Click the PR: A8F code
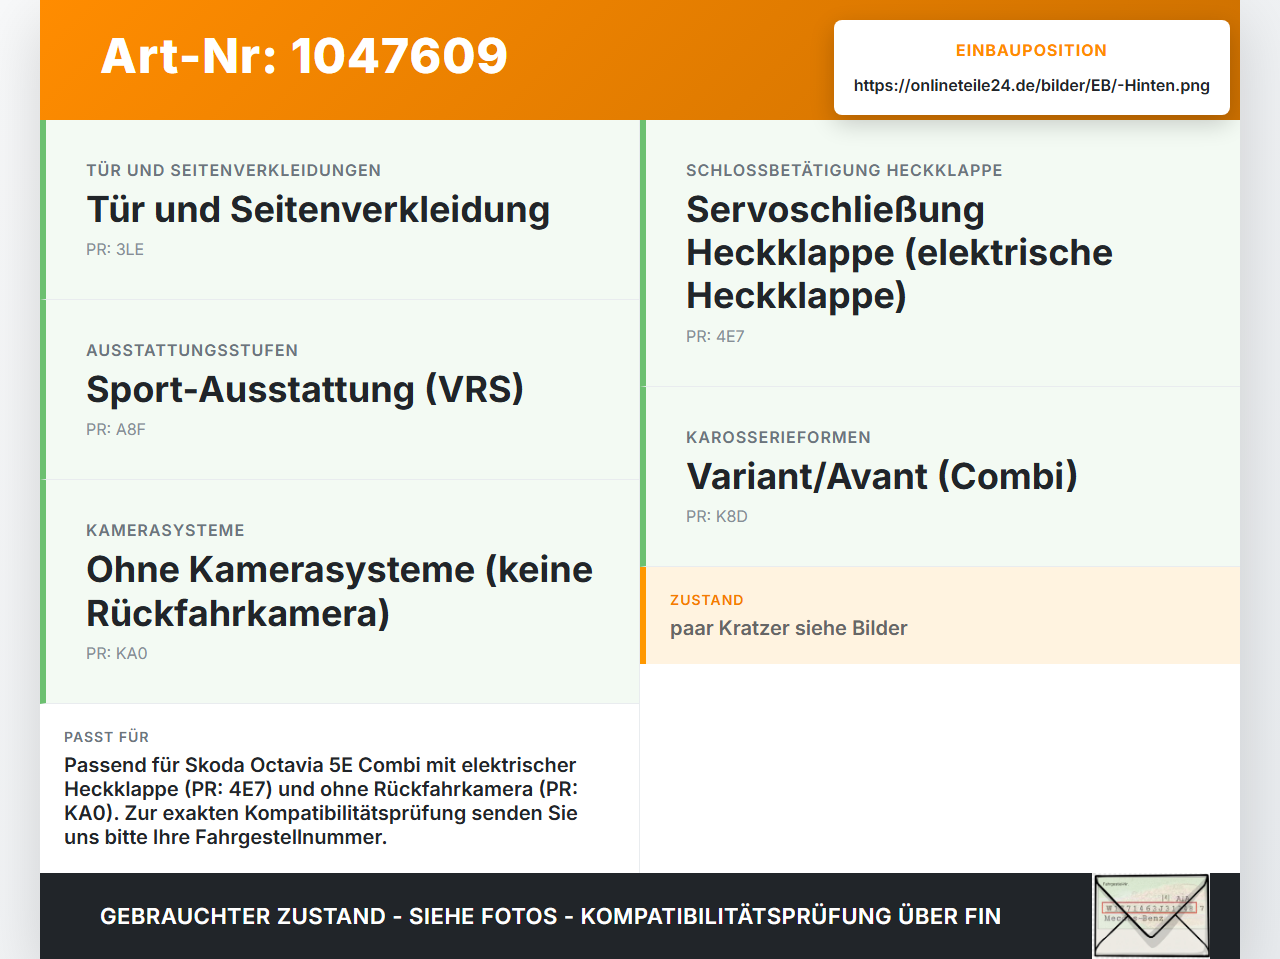This screenshot has height=959, width=1280. (116, 430)
